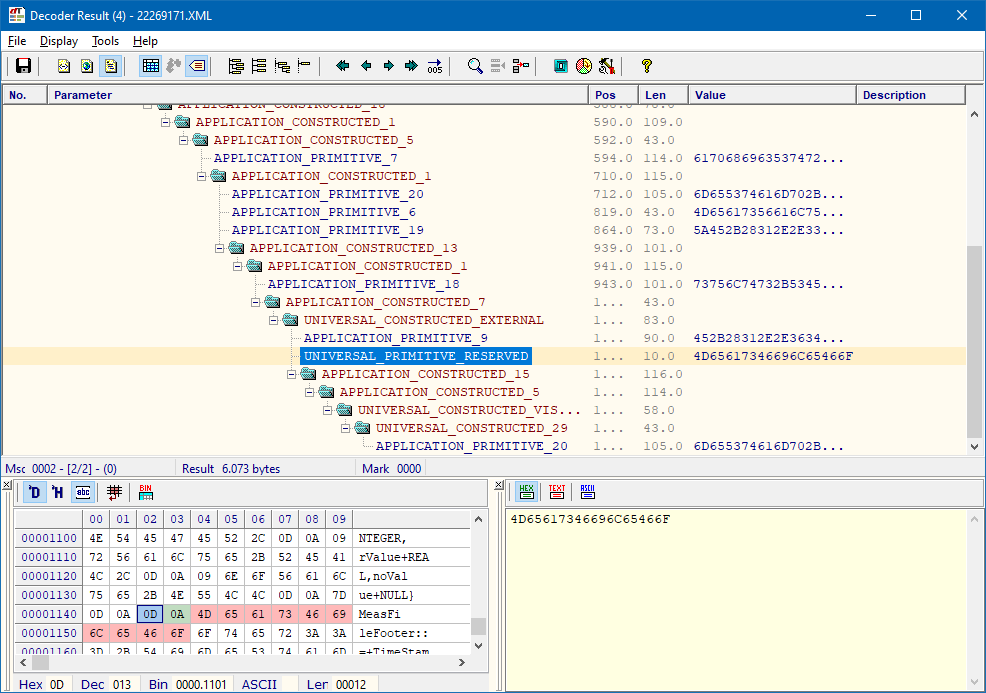
Task: Click the red-arrow node link icon
Action: [x=521, y=66]
